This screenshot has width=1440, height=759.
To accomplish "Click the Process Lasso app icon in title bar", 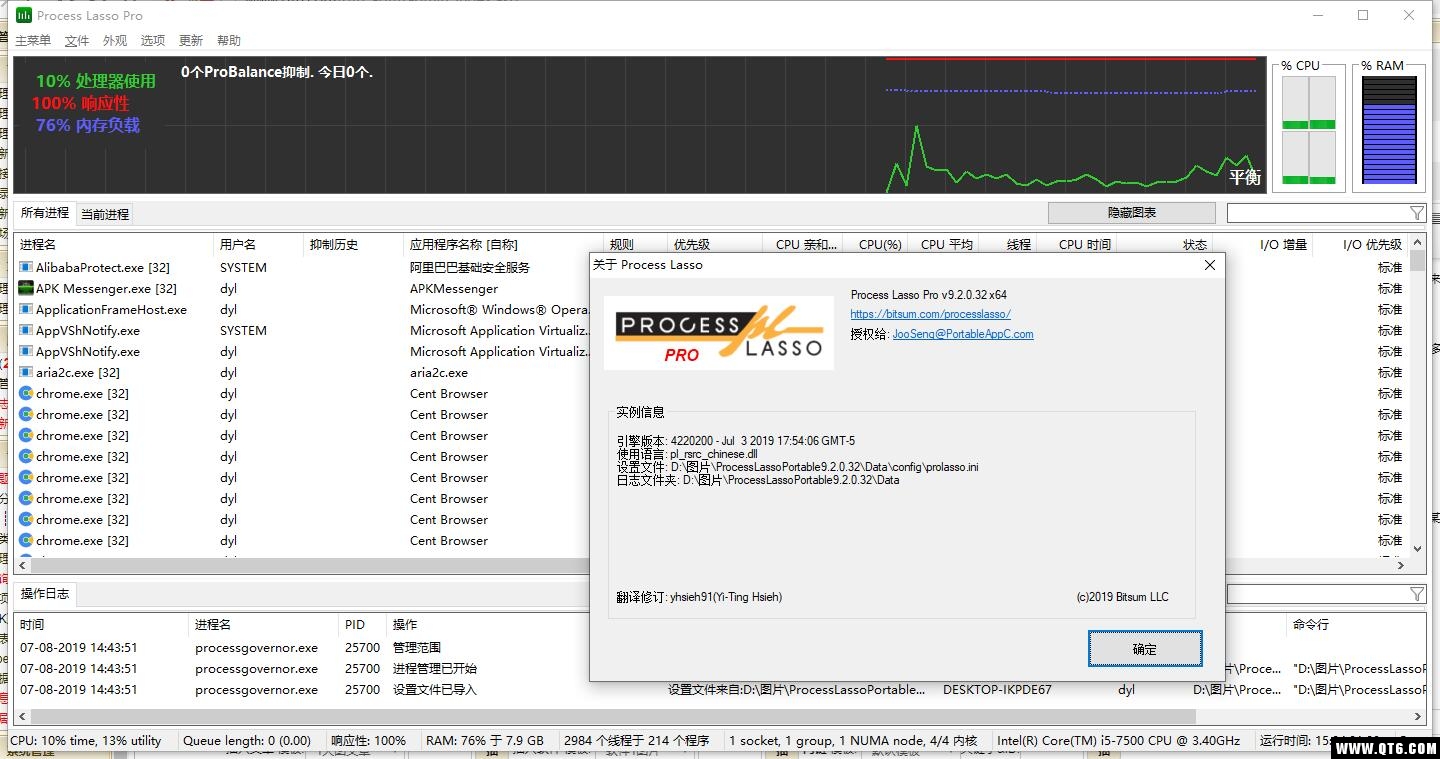I will pyautogui.click(x=23, y=15).
